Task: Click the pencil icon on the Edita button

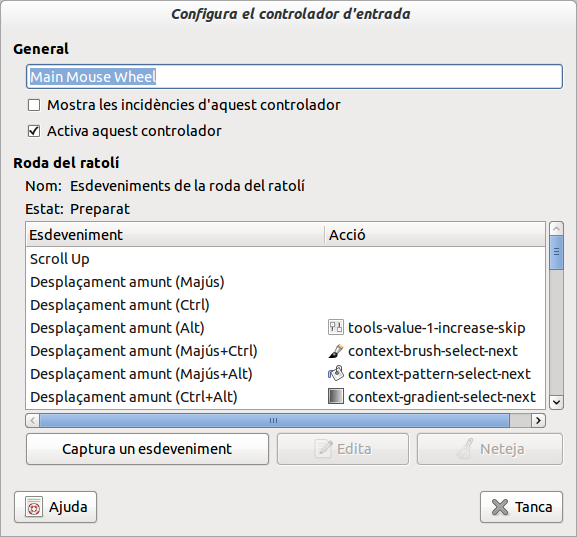Action: tap(324, 449)
